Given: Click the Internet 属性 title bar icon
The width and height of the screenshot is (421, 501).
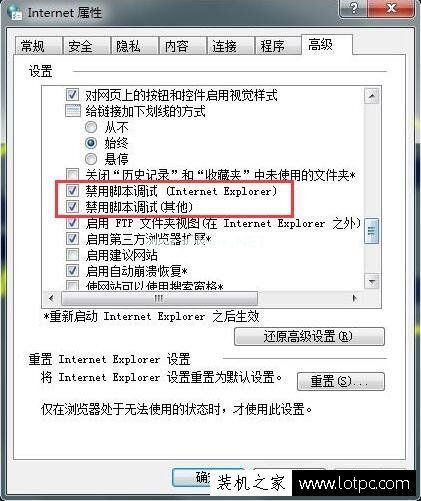Looking at the screenshot, I should coord(15,13).
